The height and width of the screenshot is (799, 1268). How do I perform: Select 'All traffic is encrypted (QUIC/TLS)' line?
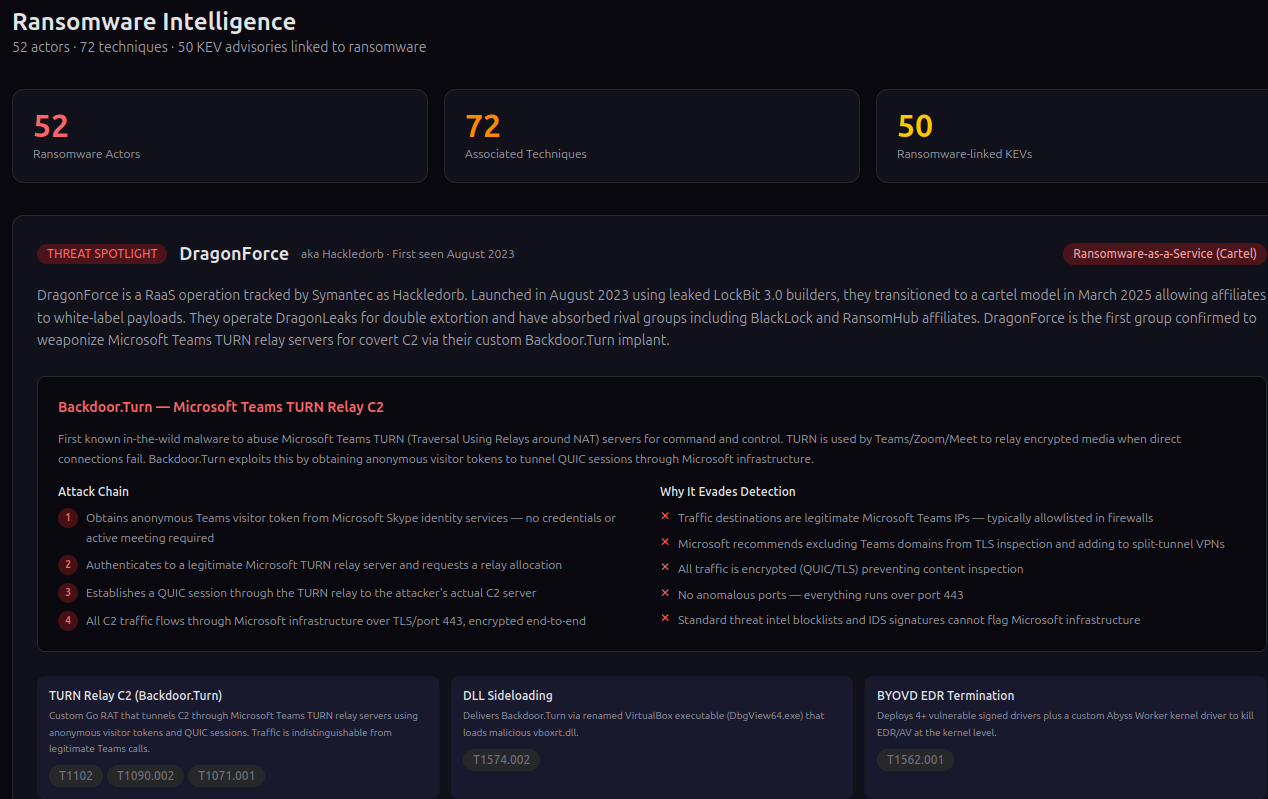pos(851,569)
